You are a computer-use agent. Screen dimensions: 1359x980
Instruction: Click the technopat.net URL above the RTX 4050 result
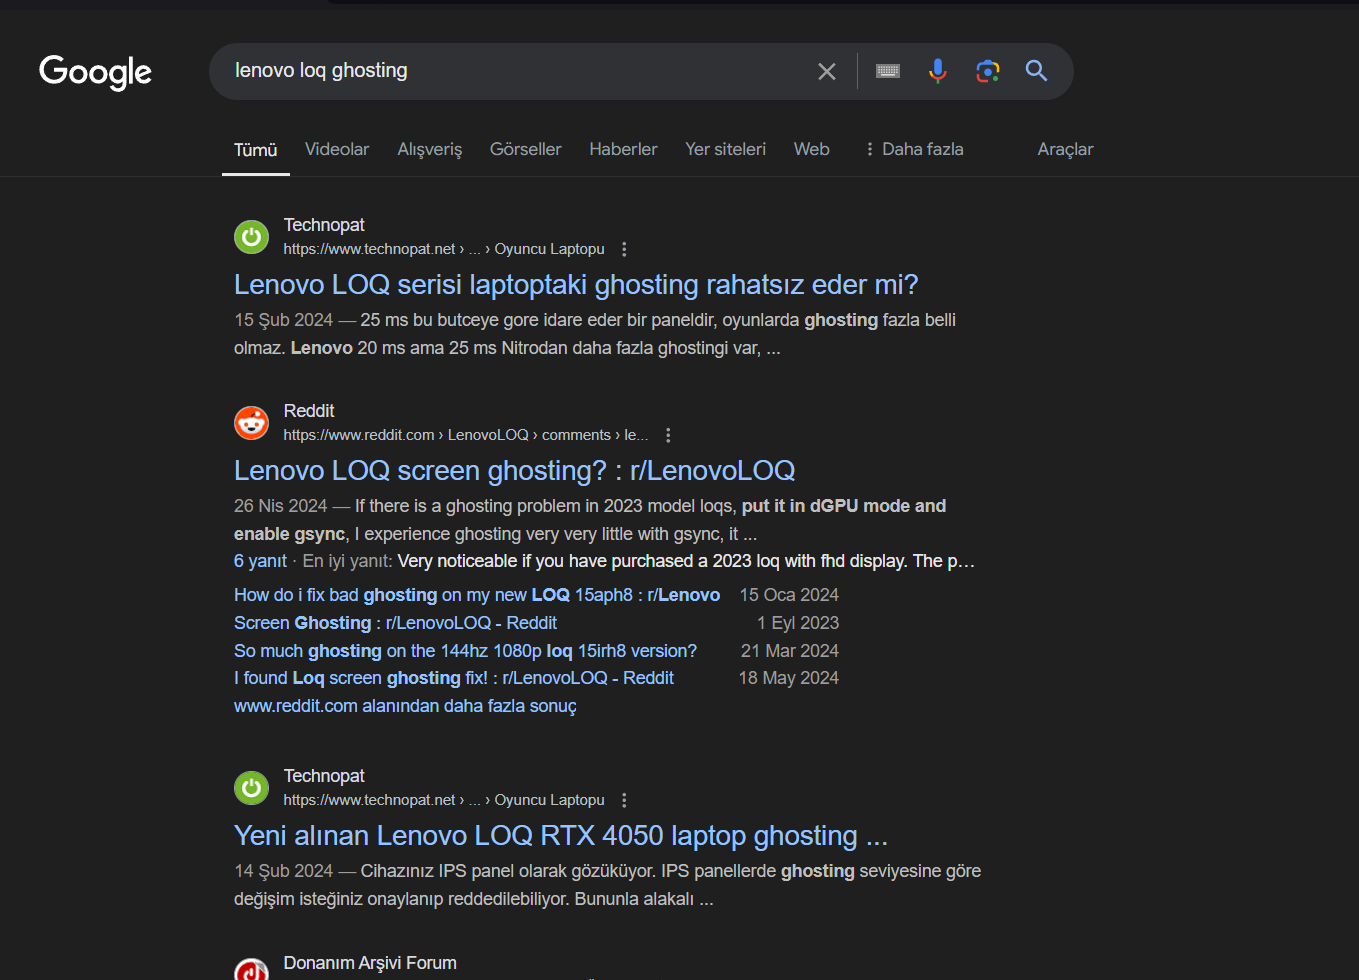point(444,800)
